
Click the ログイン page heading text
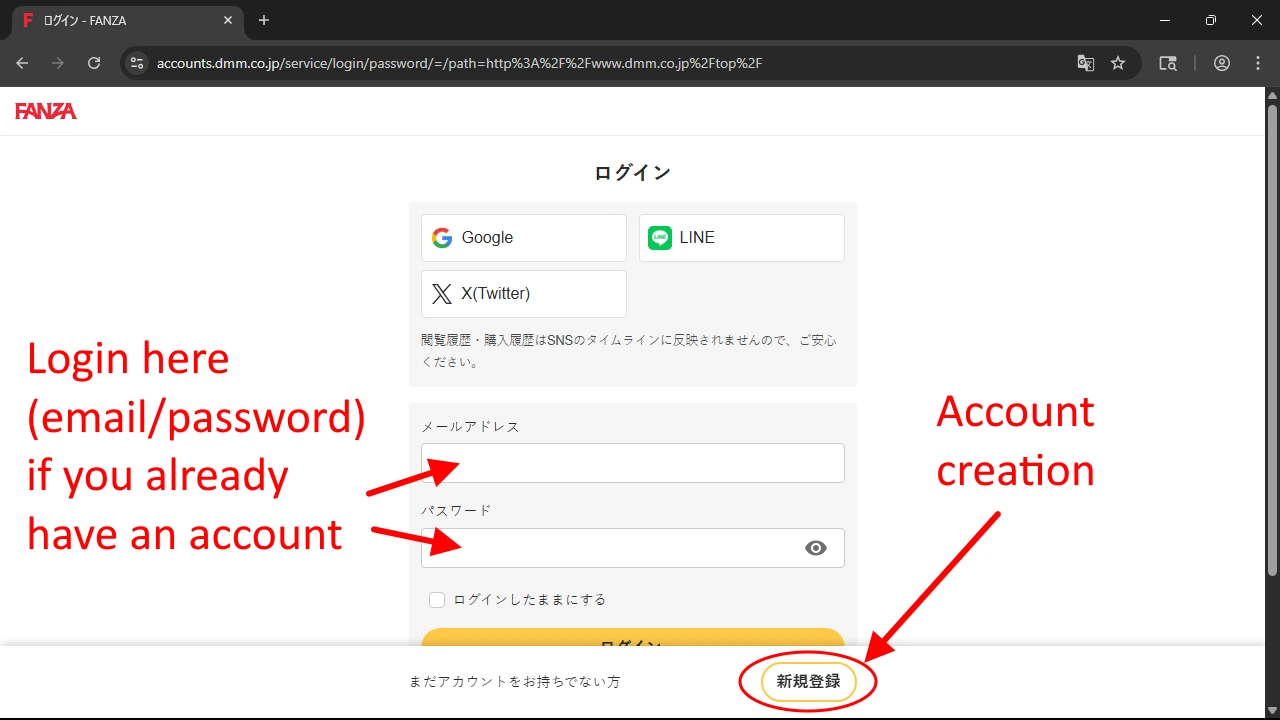[632, 172]
